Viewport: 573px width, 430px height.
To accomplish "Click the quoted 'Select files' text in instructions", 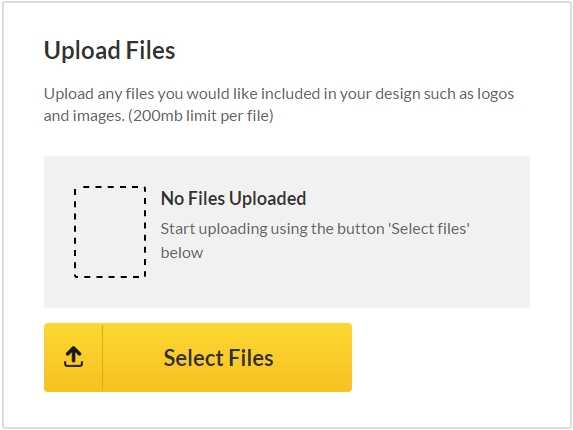I will pos(429,229).
